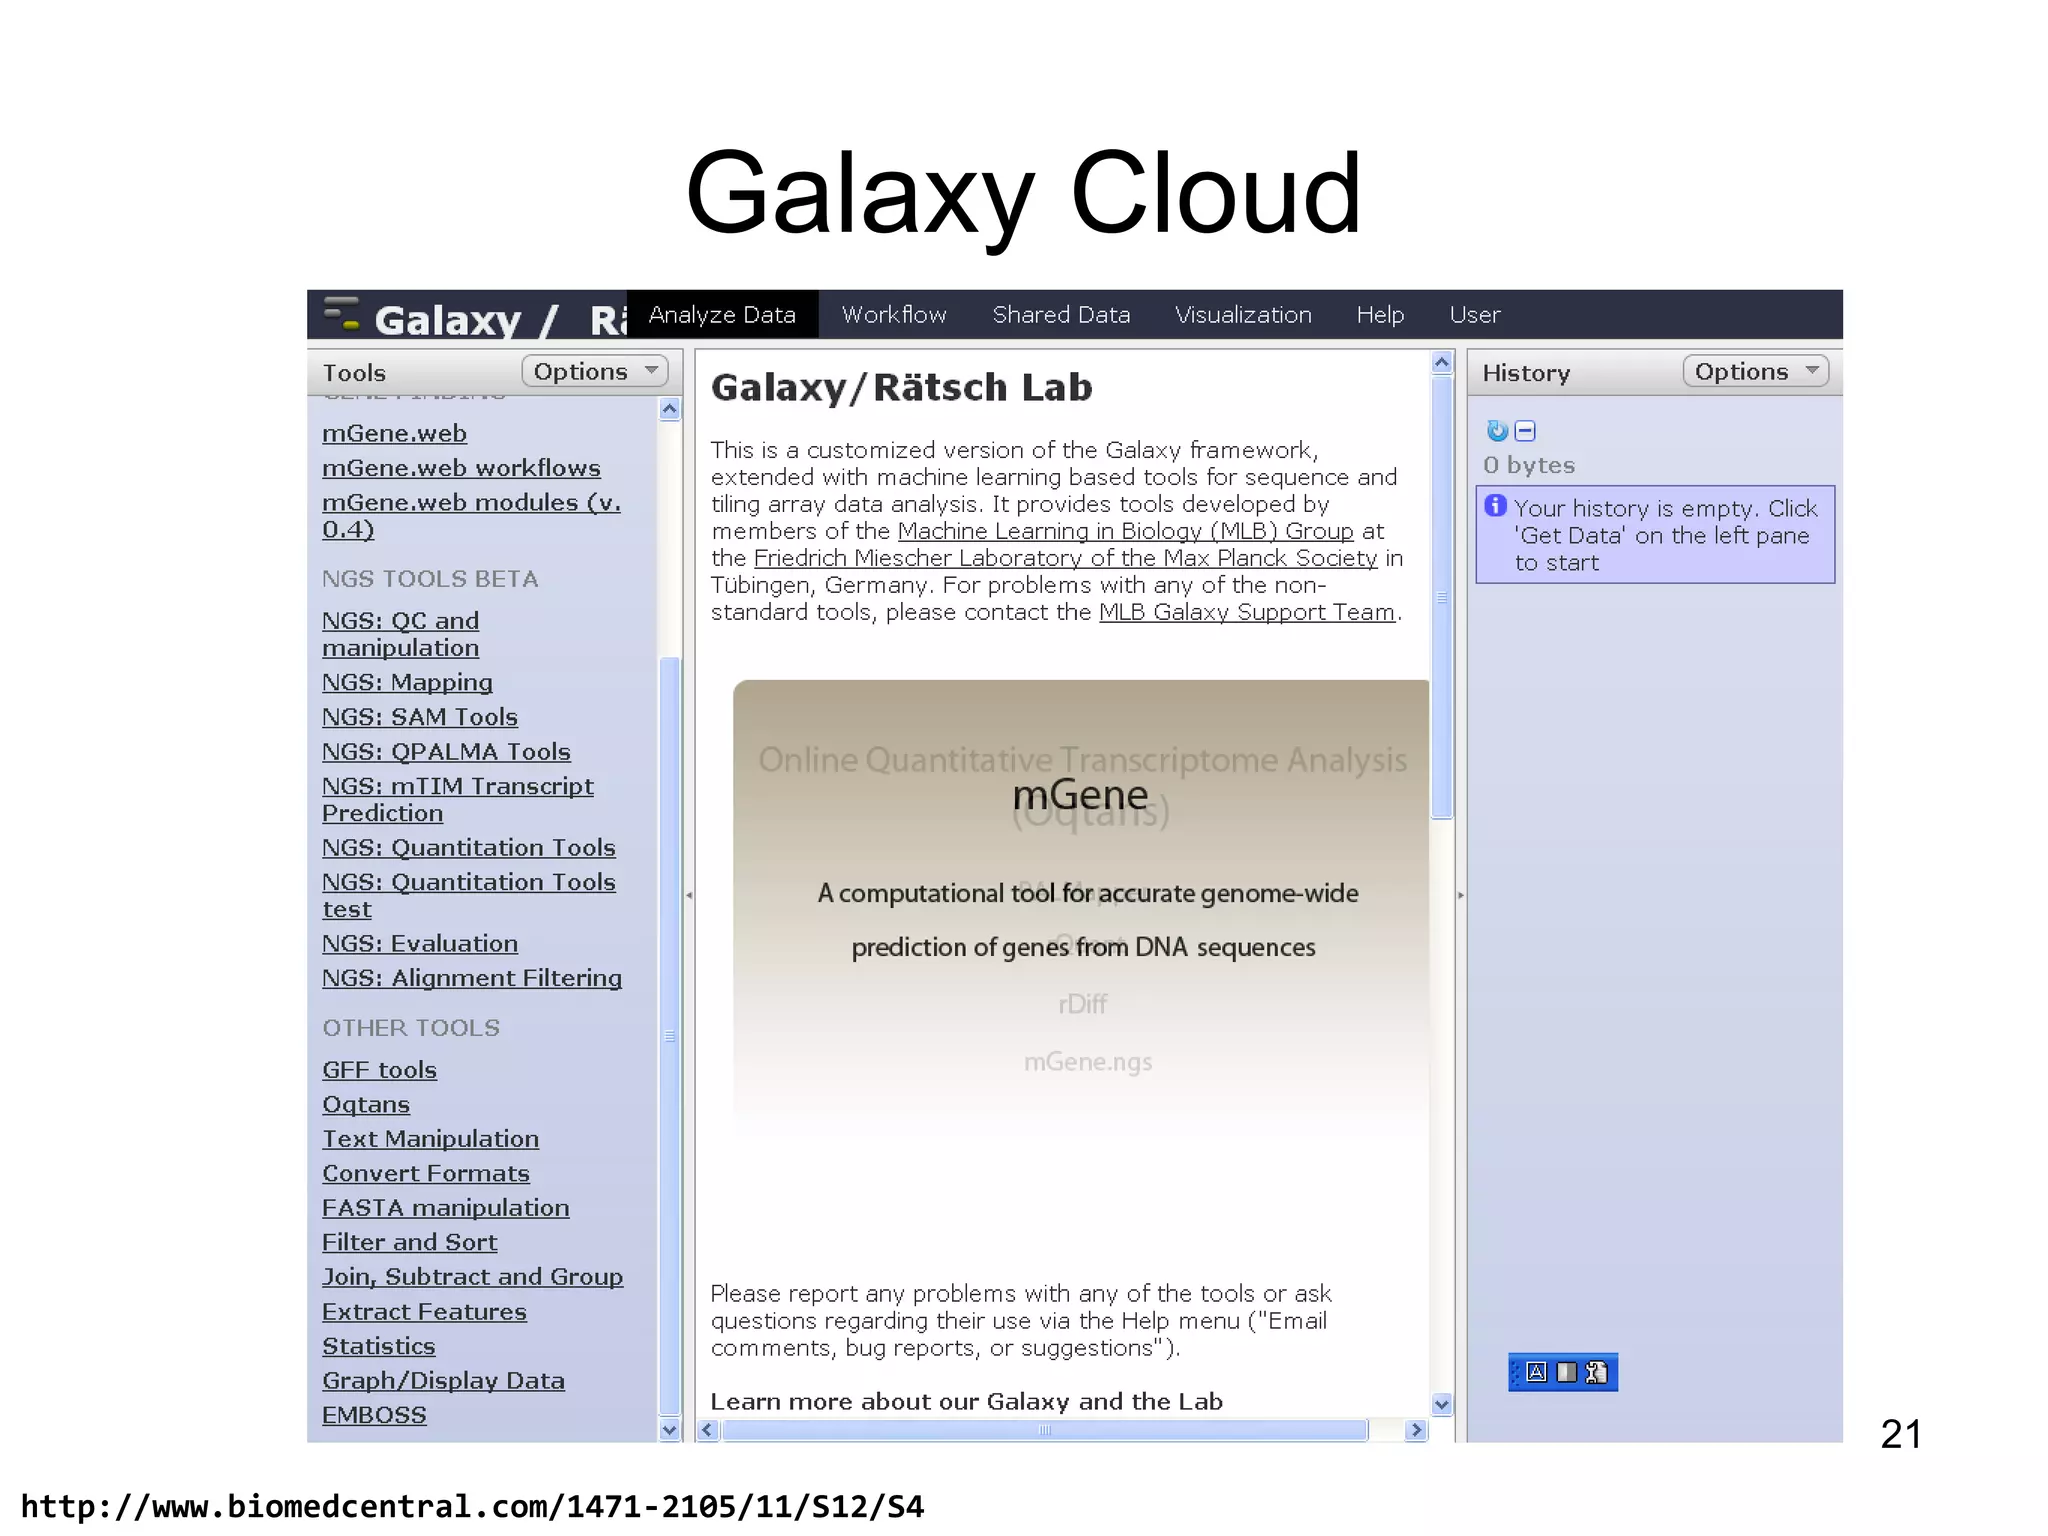The image size is (2048, 1536).
Task: Click the horizontal scrollbar right arrow
Action: point(1415,1430)
